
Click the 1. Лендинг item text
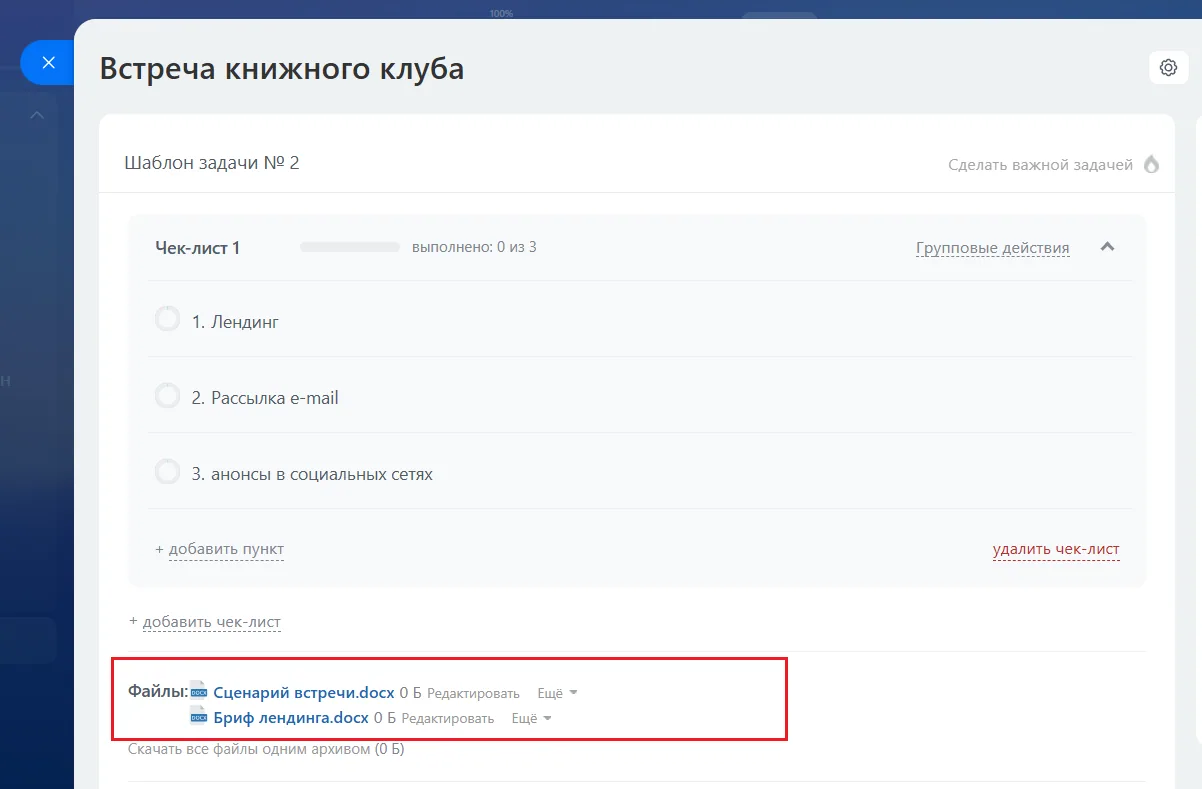coord(235,322)
